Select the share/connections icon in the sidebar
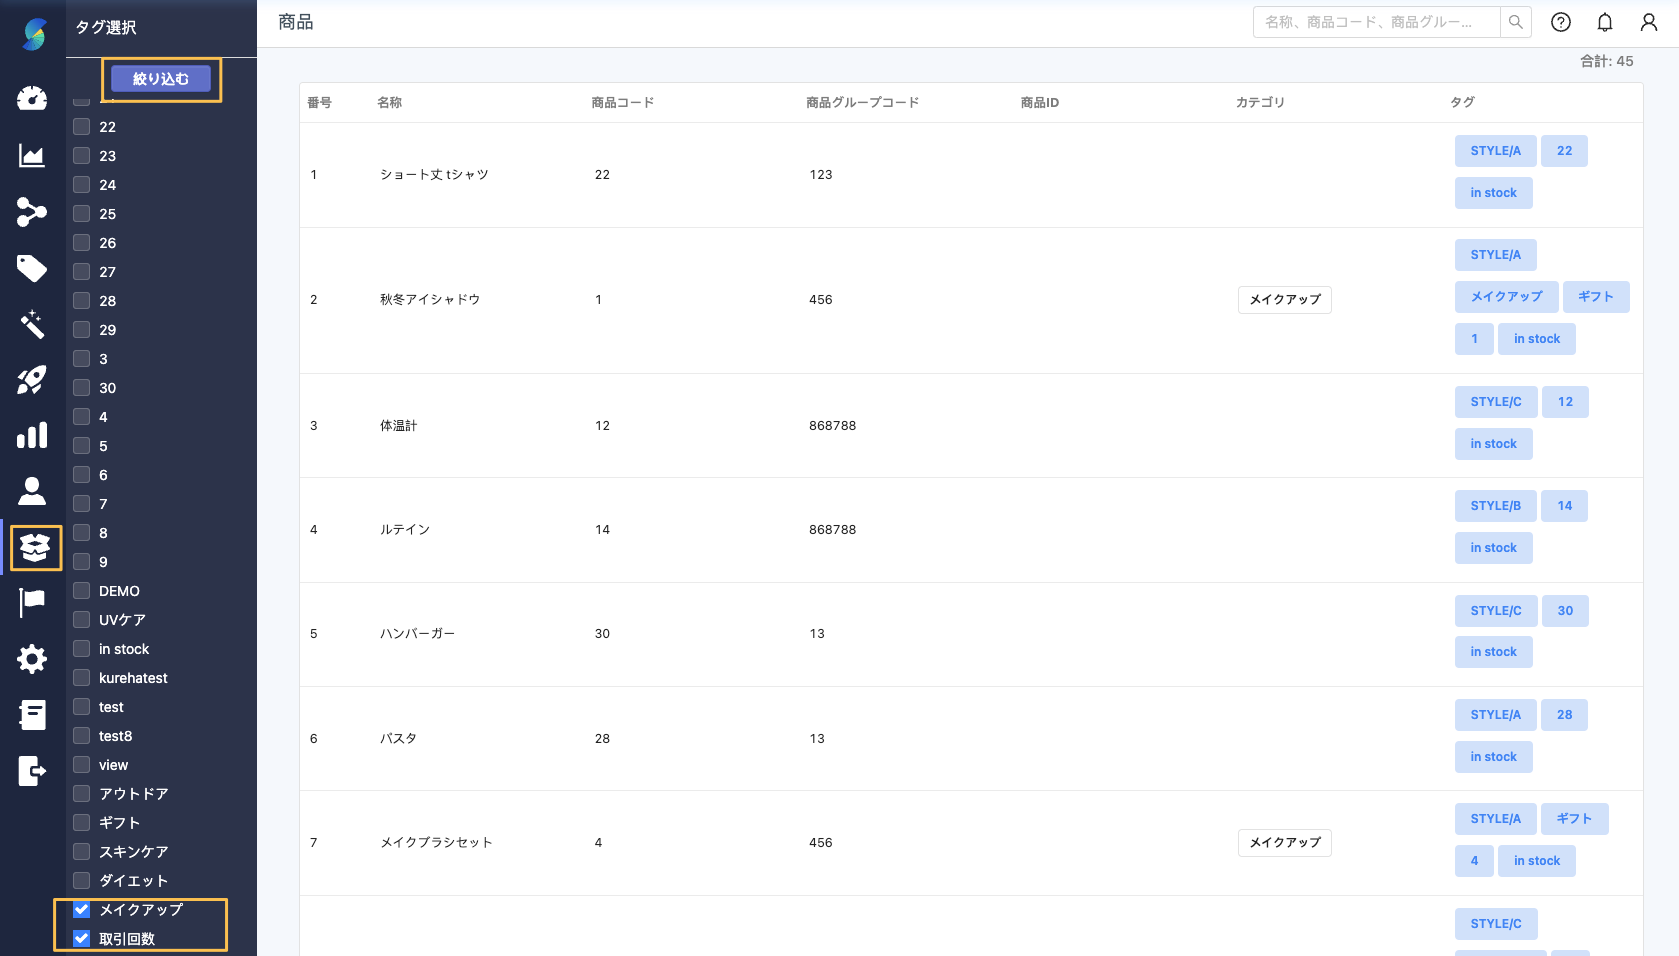The width and height of the screenshot is (1679, 956). [x=33, y=212]
